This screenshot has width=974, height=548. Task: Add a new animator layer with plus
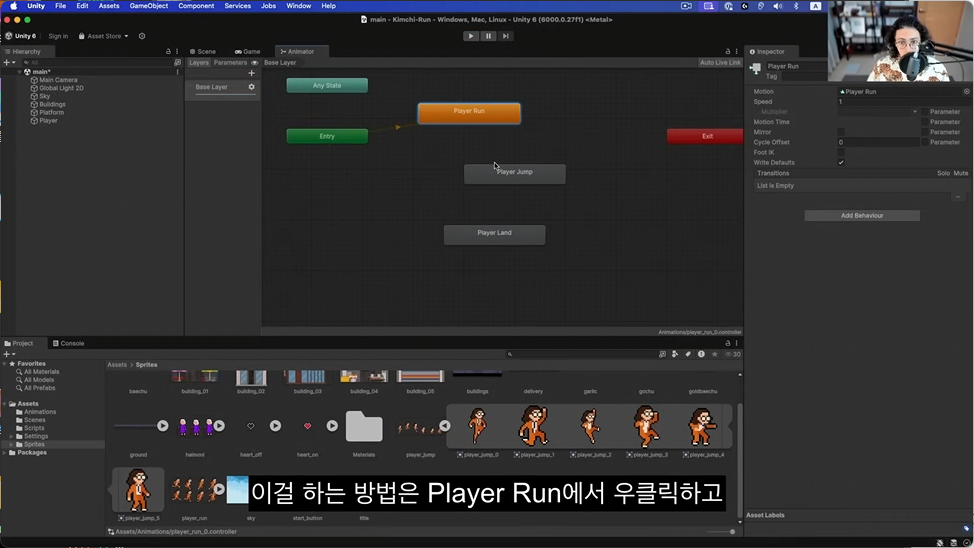pos(252,73)
